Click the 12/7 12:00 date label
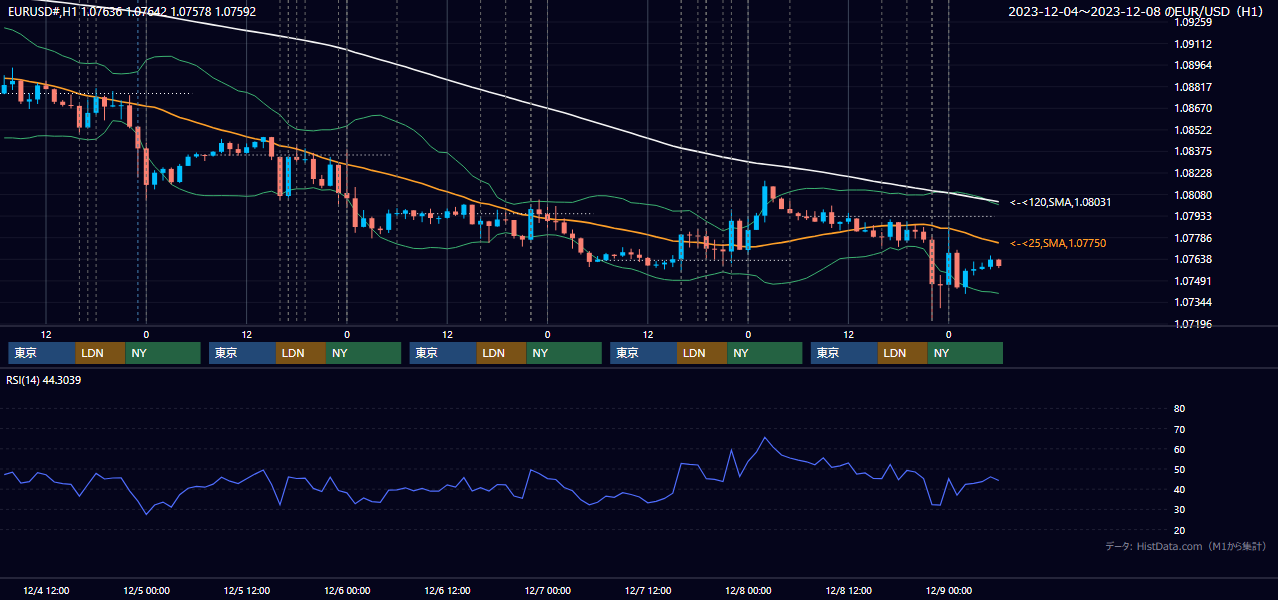Screen dimensions: 1278x600 648,591
